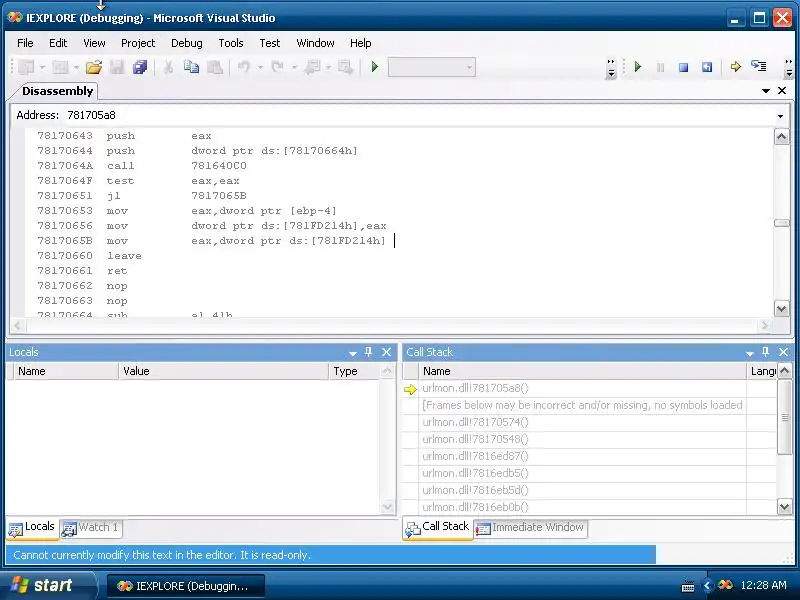Screen dimensions: 800x600
Task: Click the Windows start button
Action: click(x=48, y=585)
